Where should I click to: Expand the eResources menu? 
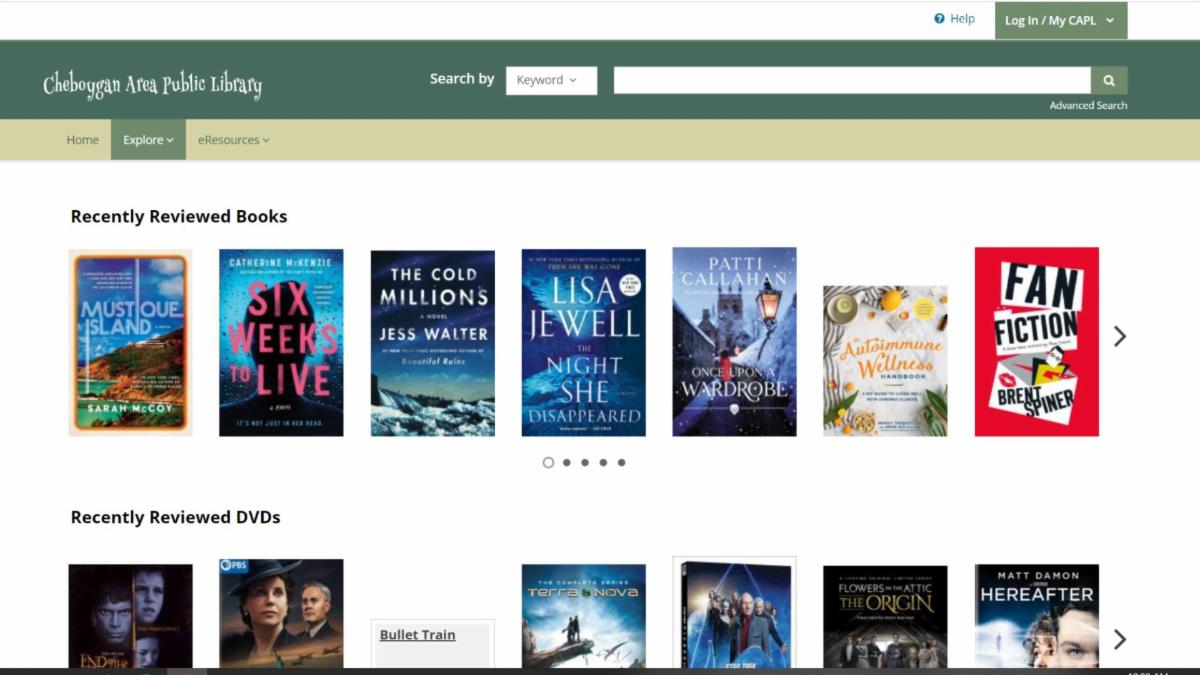(233, 140)
